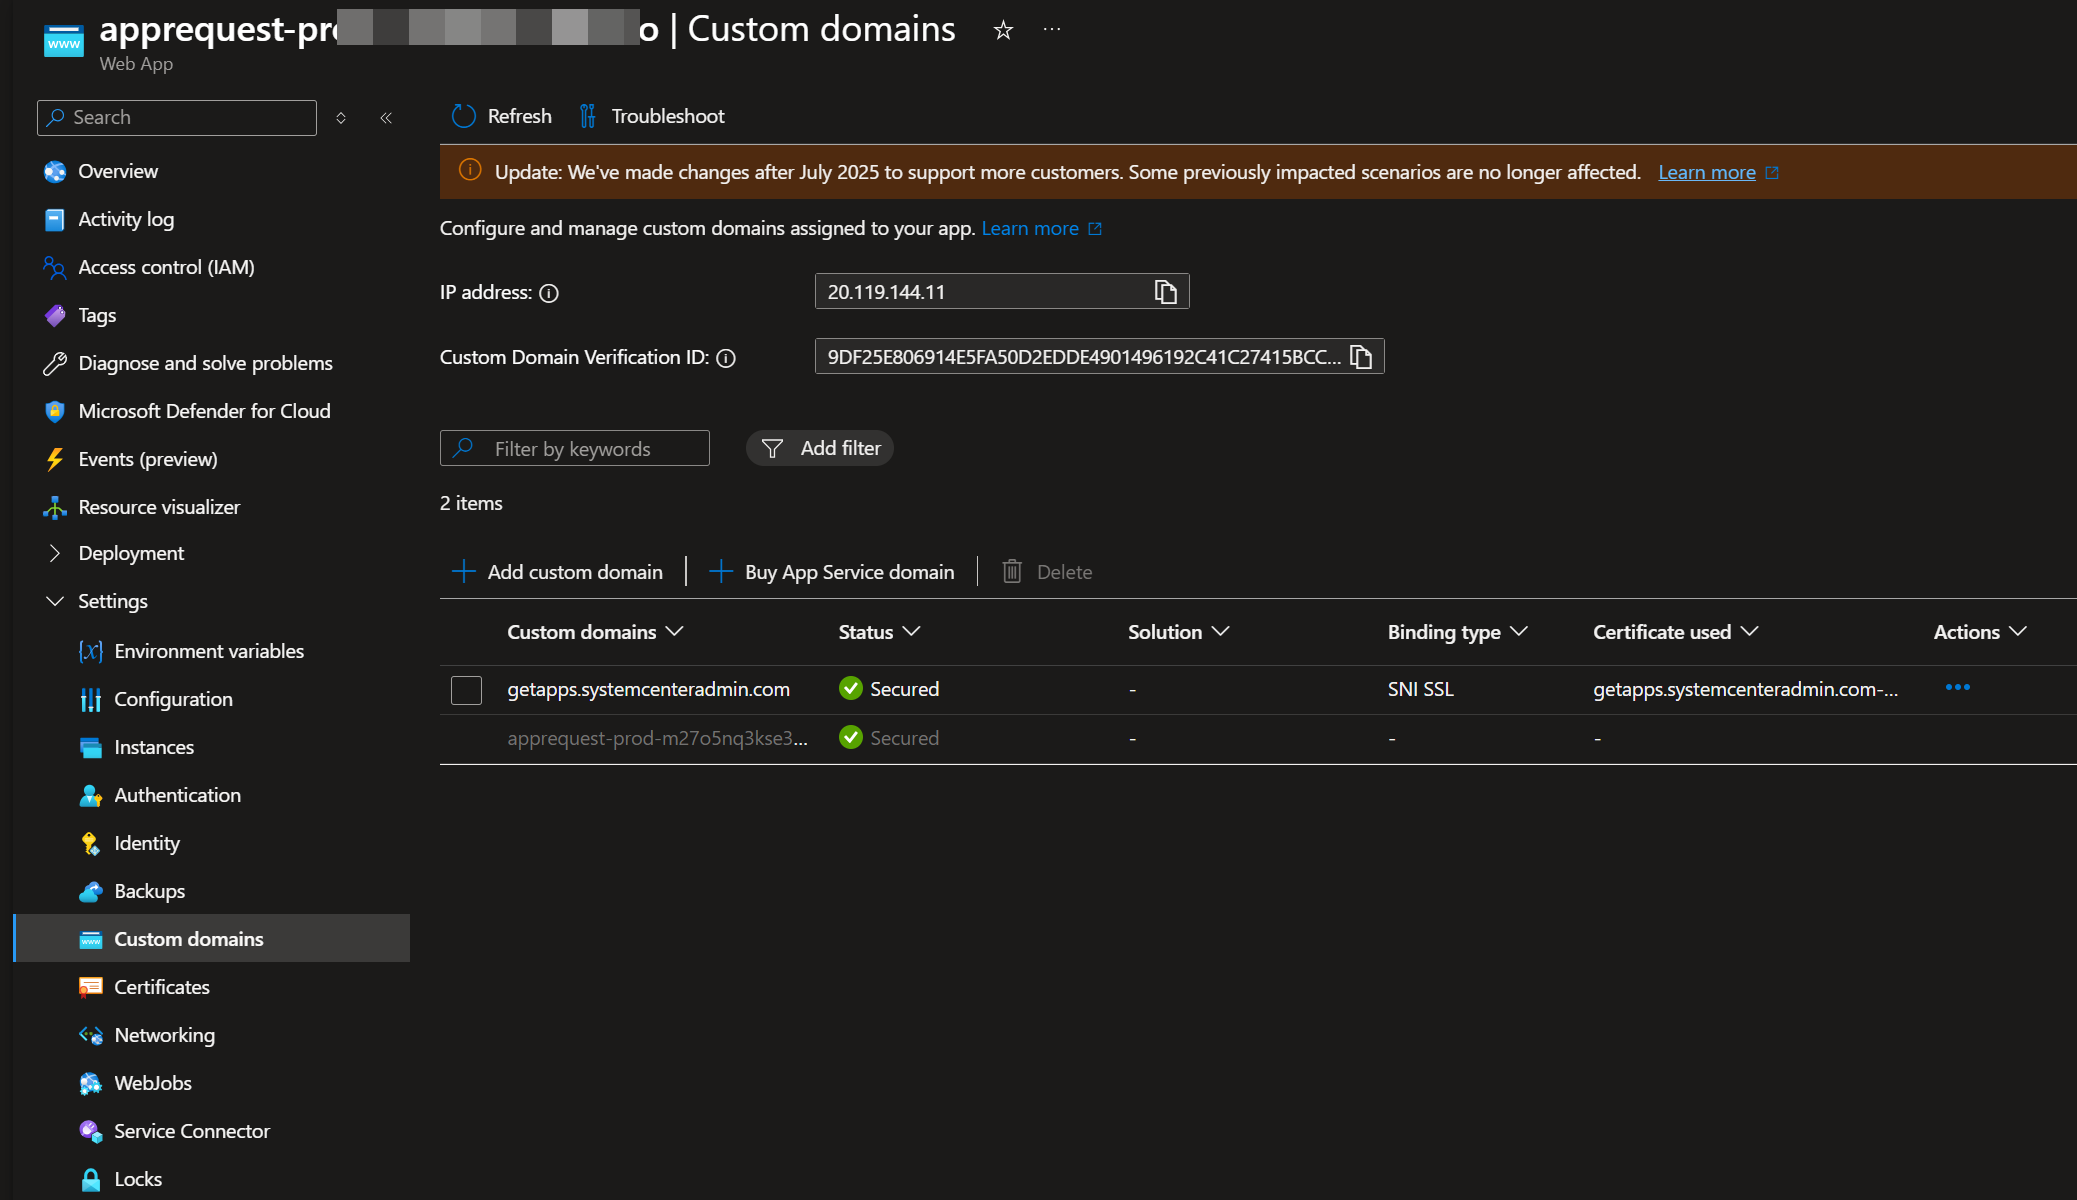Collapse the Settings section
The width and height of the screenshot is (2077, 1200).
[x=112, y=601]
